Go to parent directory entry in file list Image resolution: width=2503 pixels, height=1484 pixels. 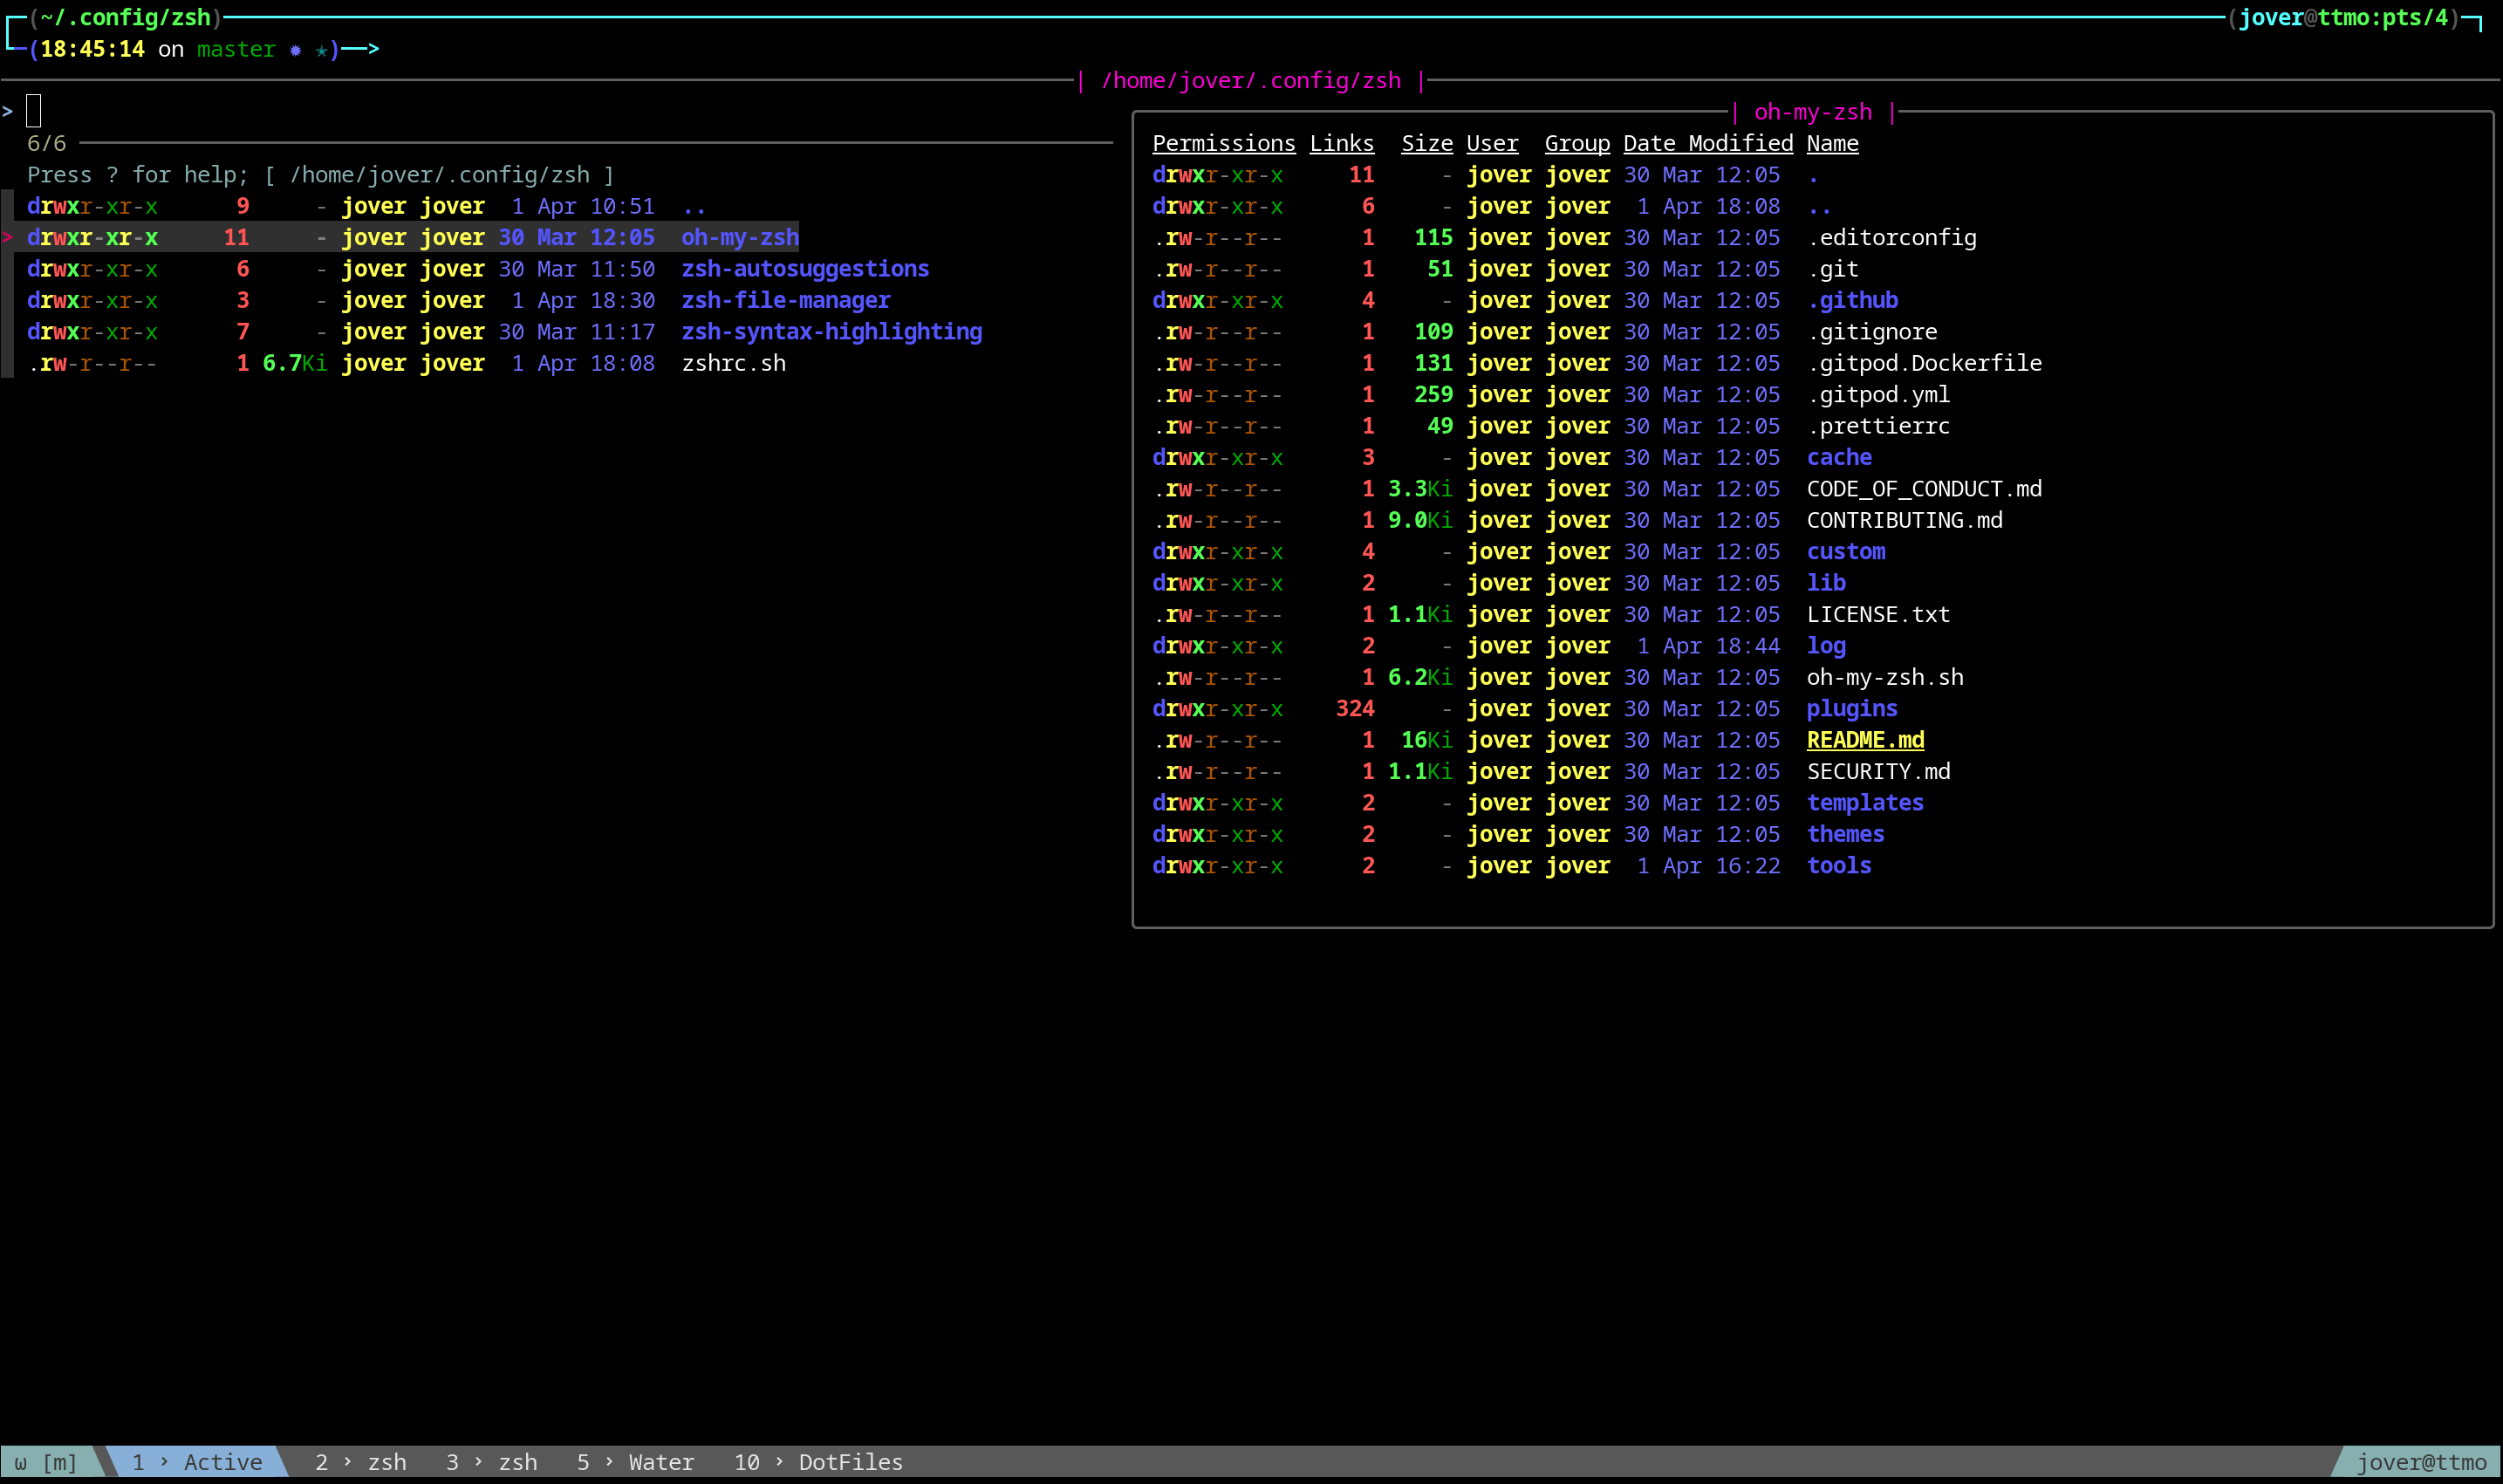[x=693, y=207]
